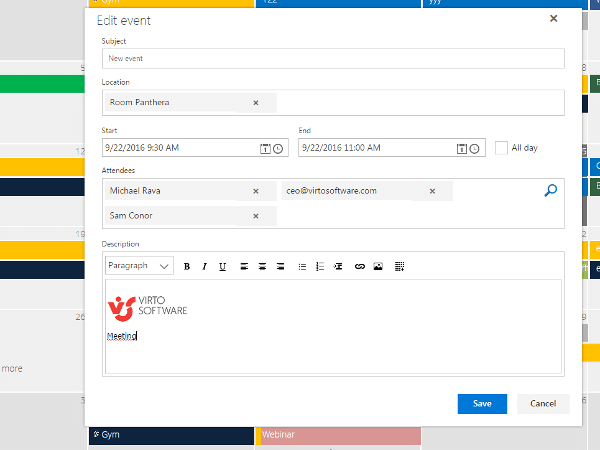Toggle italic formatting in description toolbar
Viewport: 600px width, 450px height.
(205, 266)
